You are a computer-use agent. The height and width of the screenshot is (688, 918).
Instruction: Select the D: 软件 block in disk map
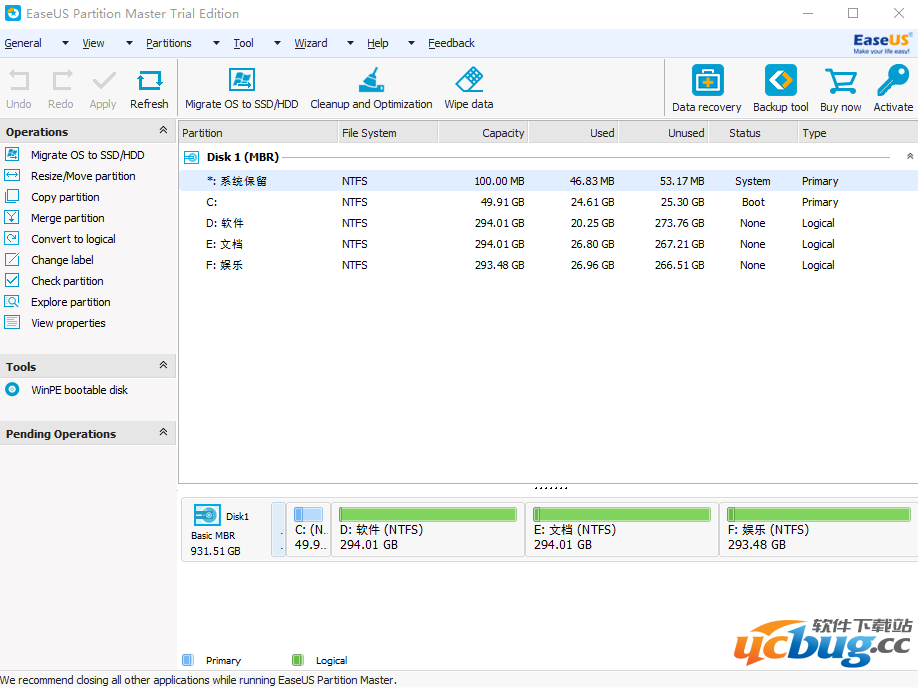click(x=428, y=530)
